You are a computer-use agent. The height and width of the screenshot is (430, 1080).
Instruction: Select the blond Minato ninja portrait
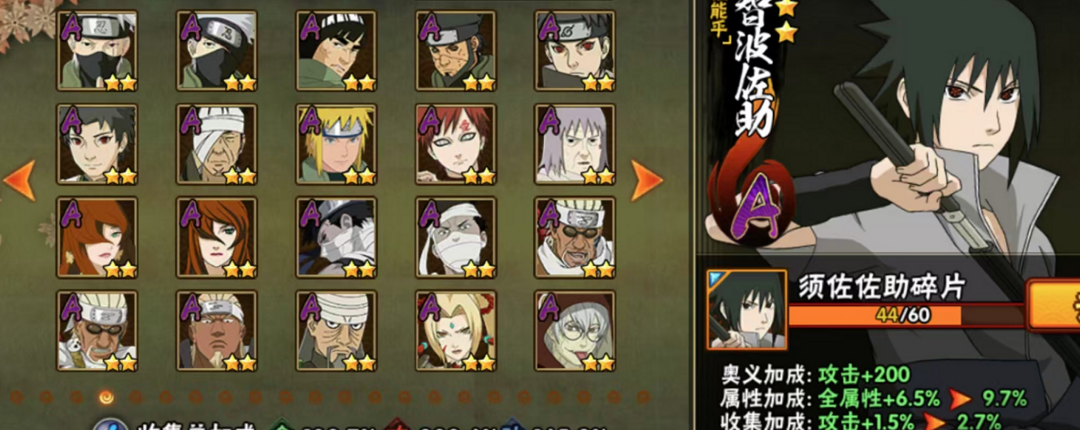[336, 143]
